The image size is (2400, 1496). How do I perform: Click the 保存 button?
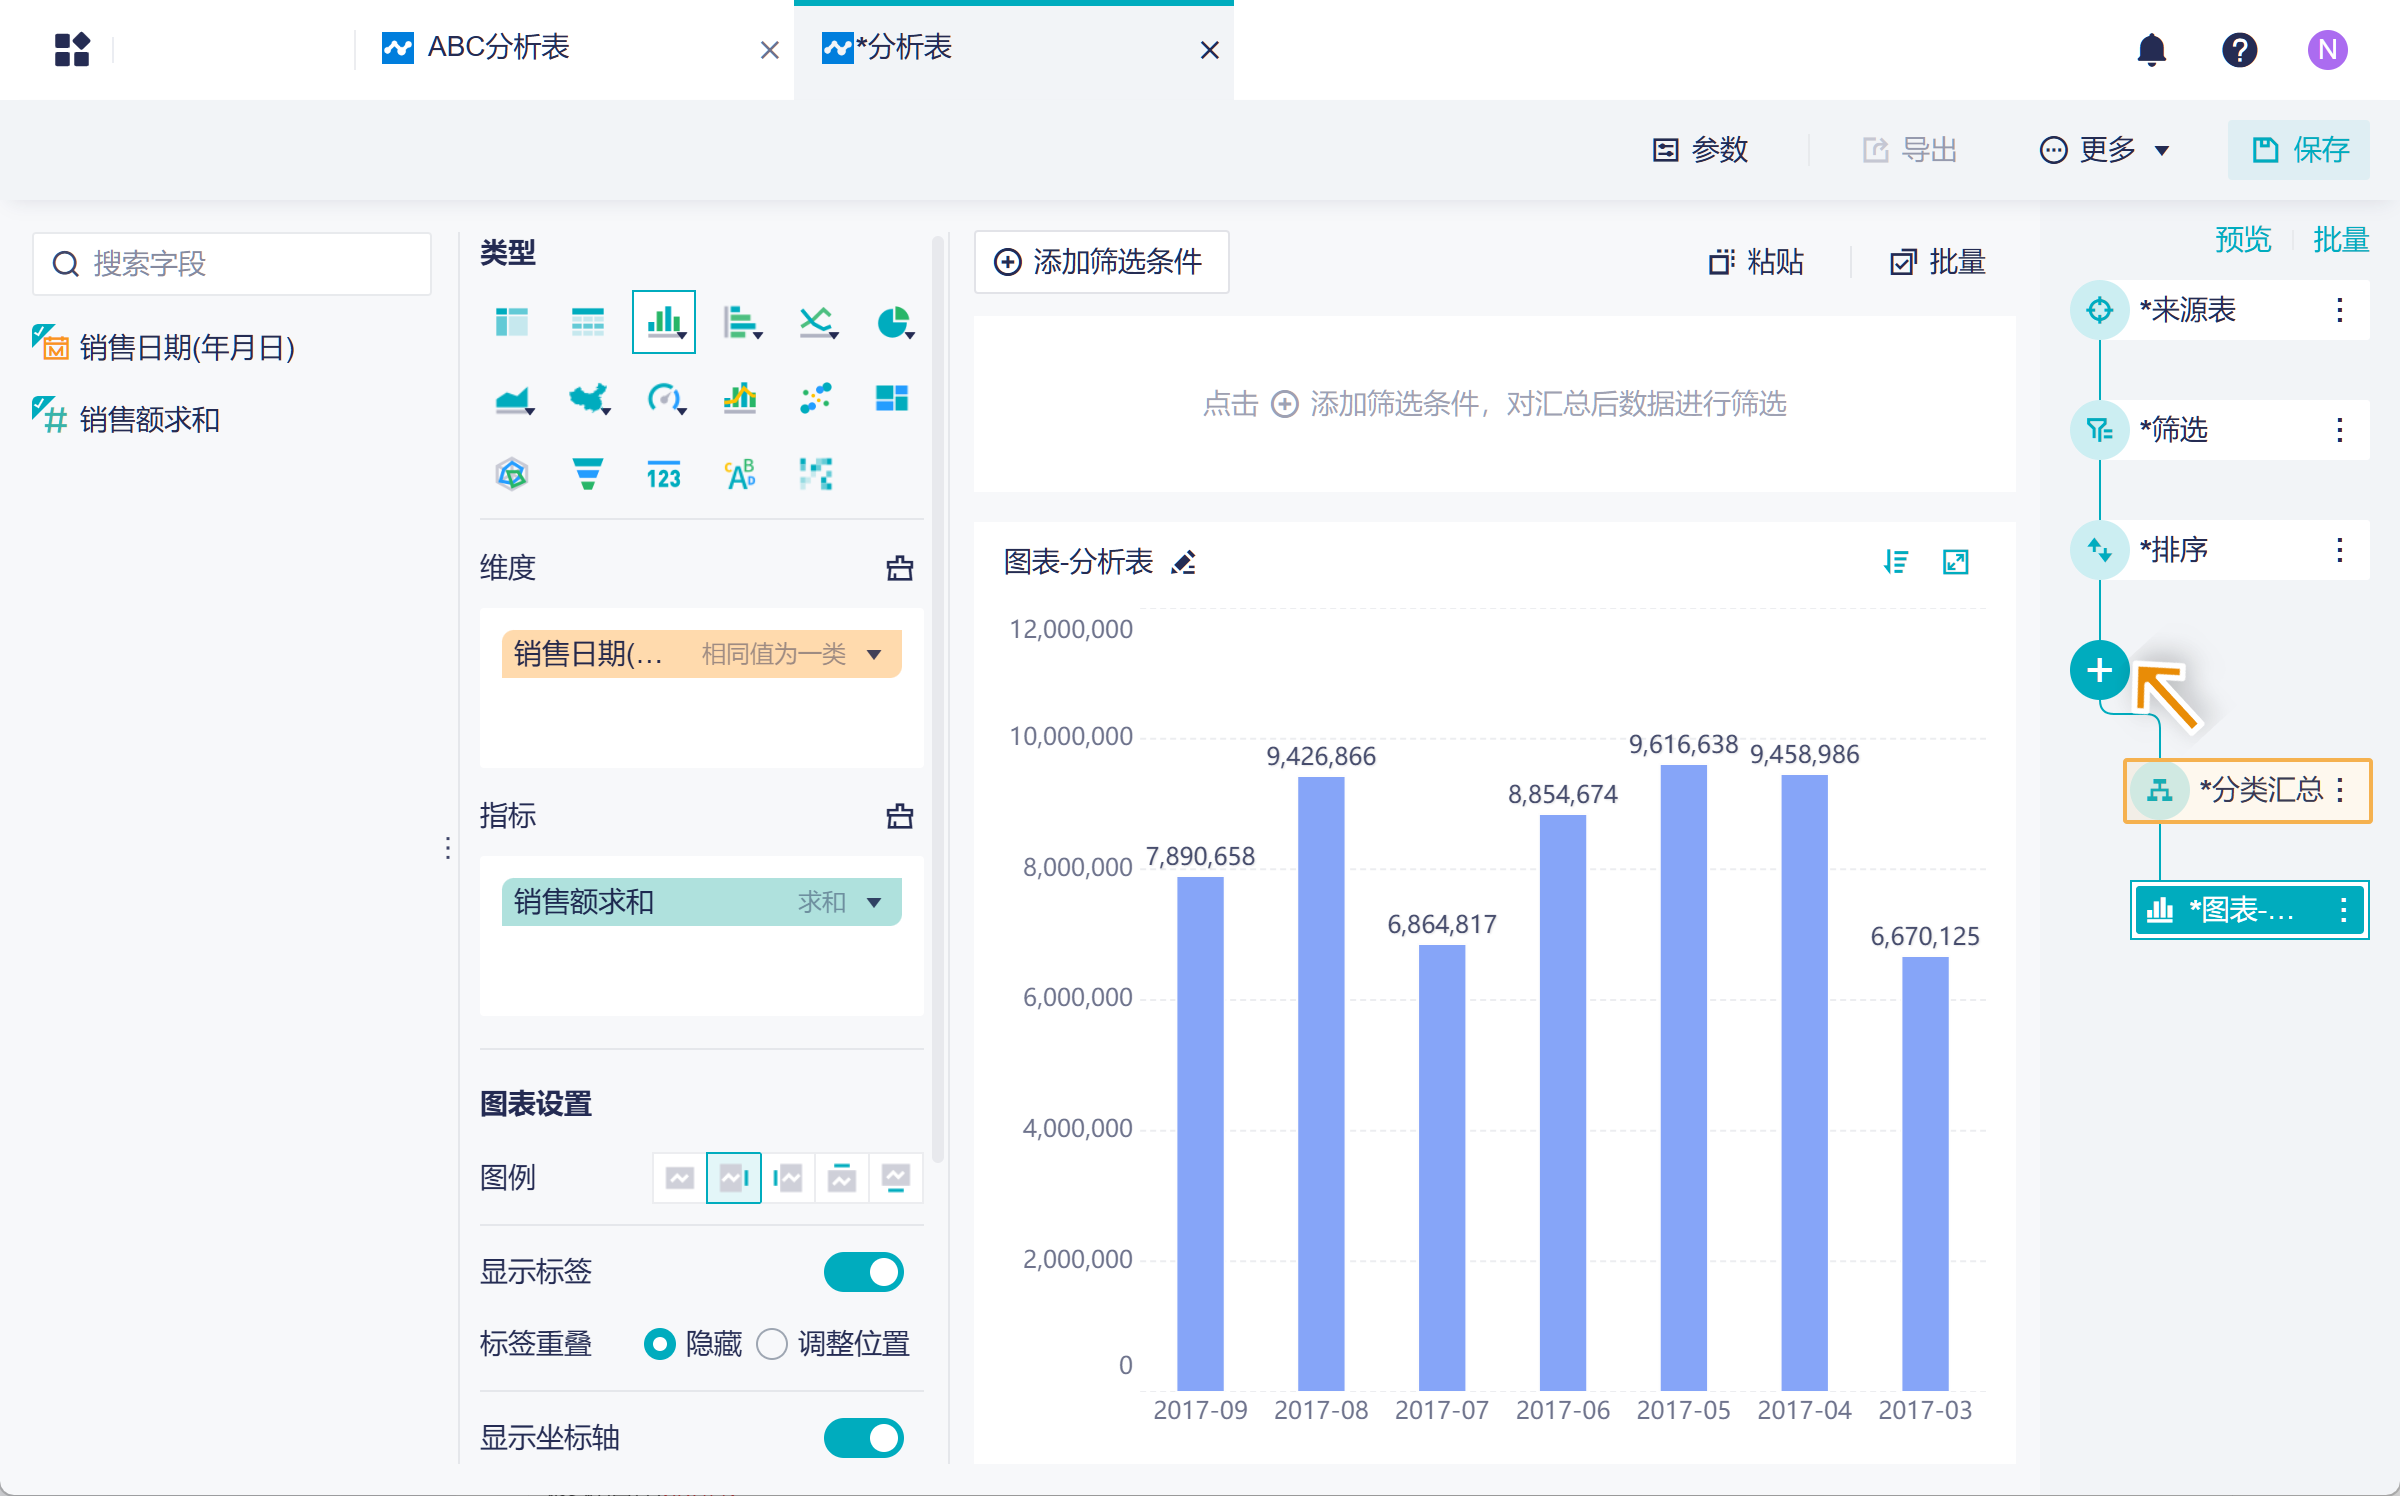click(x=2299, y=150)
